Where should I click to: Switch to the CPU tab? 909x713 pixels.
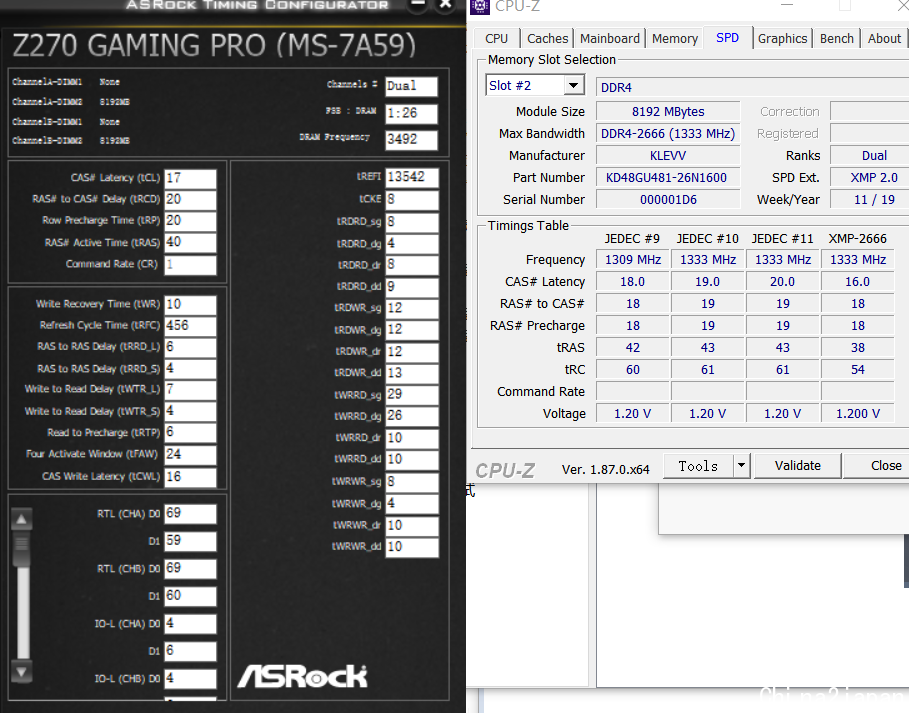click(496, 39)
